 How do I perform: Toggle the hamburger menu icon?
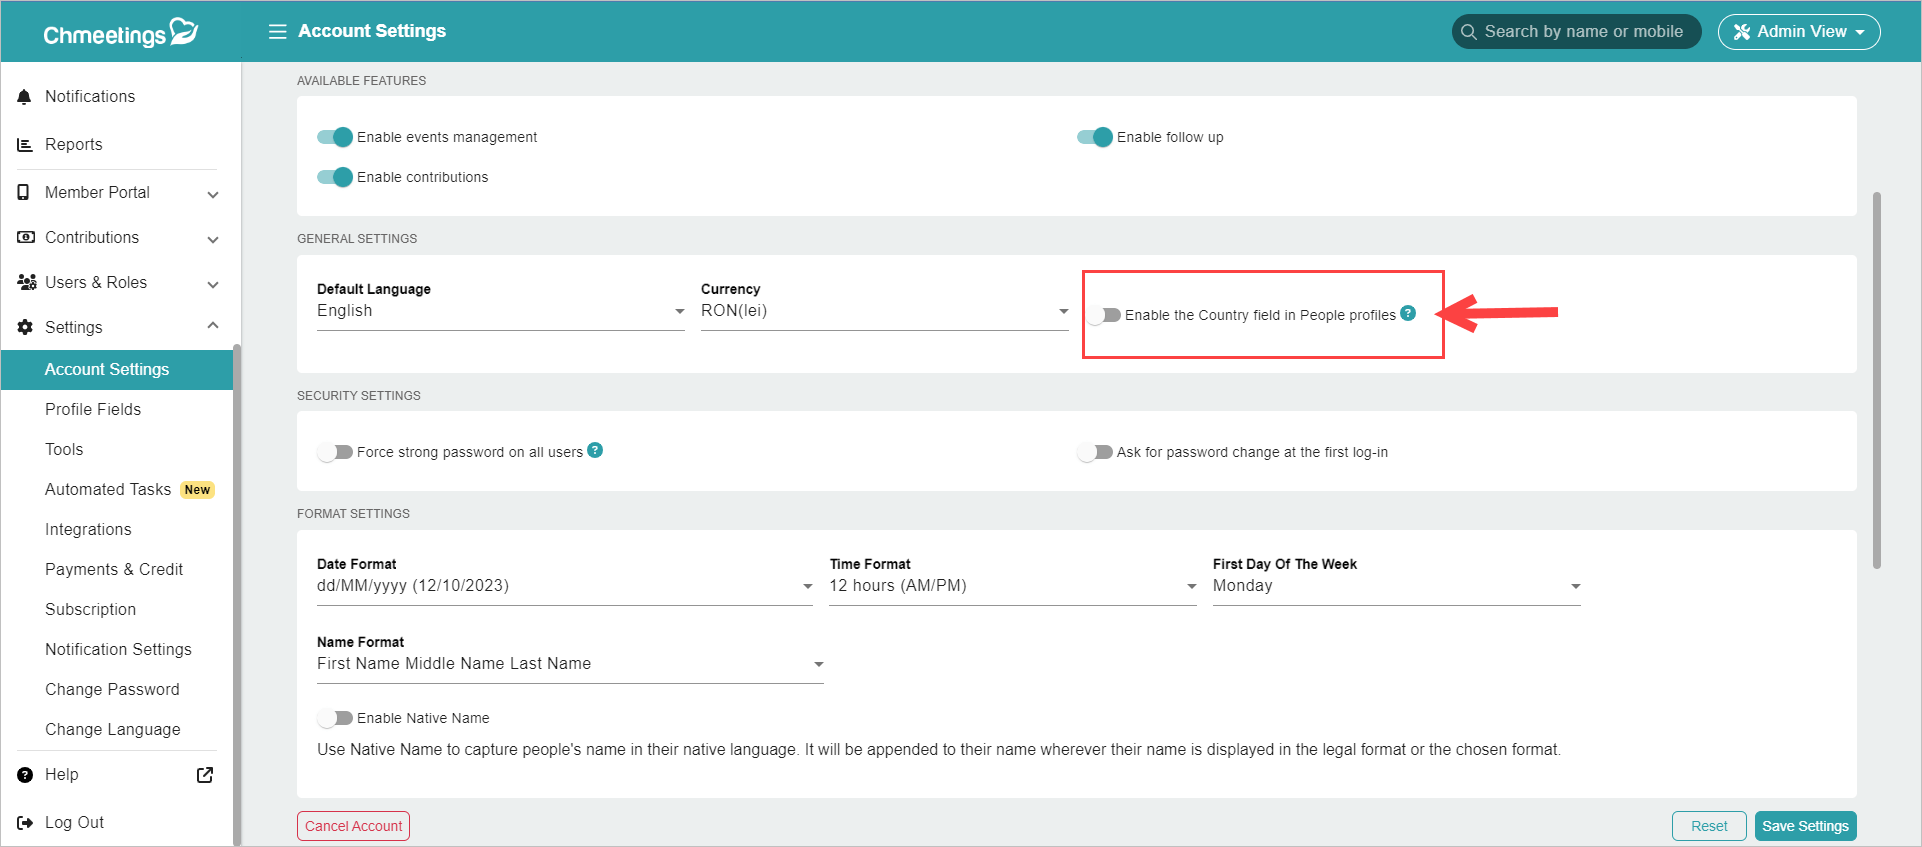[x=277, y=32]
